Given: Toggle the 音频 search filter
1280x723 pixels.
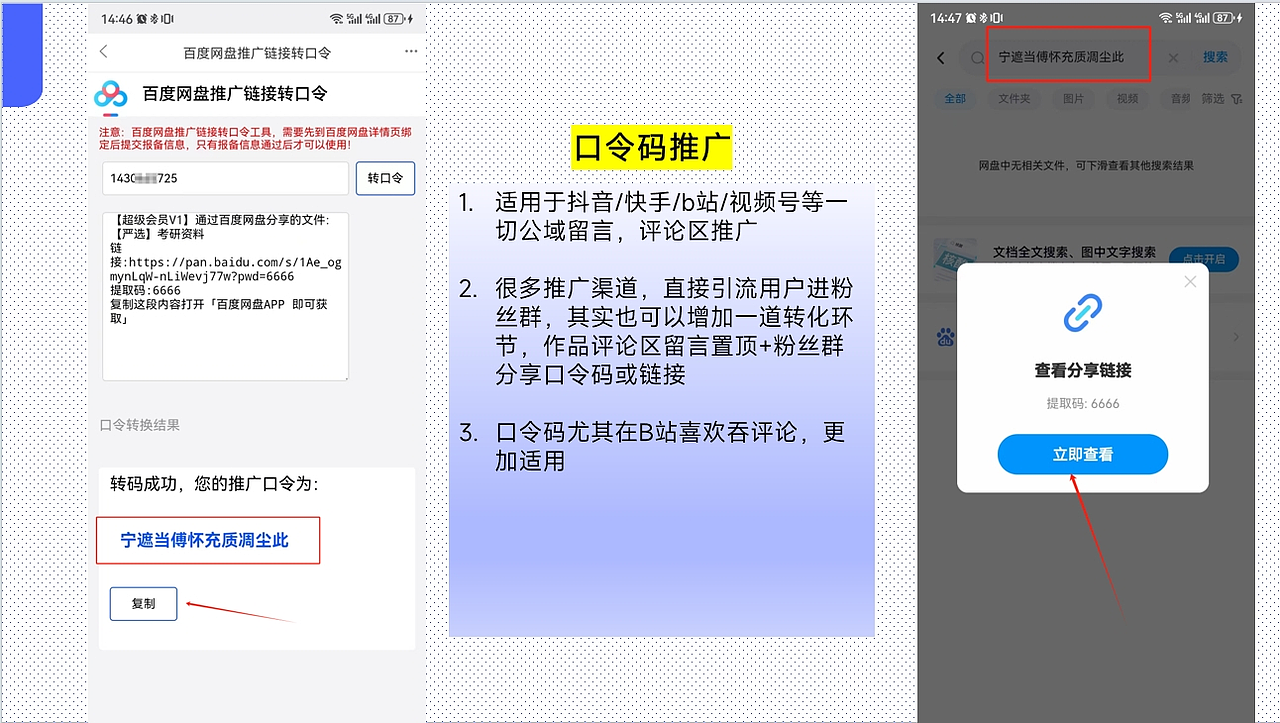Looking at the screenshot, I should [x=1180, y=98].
